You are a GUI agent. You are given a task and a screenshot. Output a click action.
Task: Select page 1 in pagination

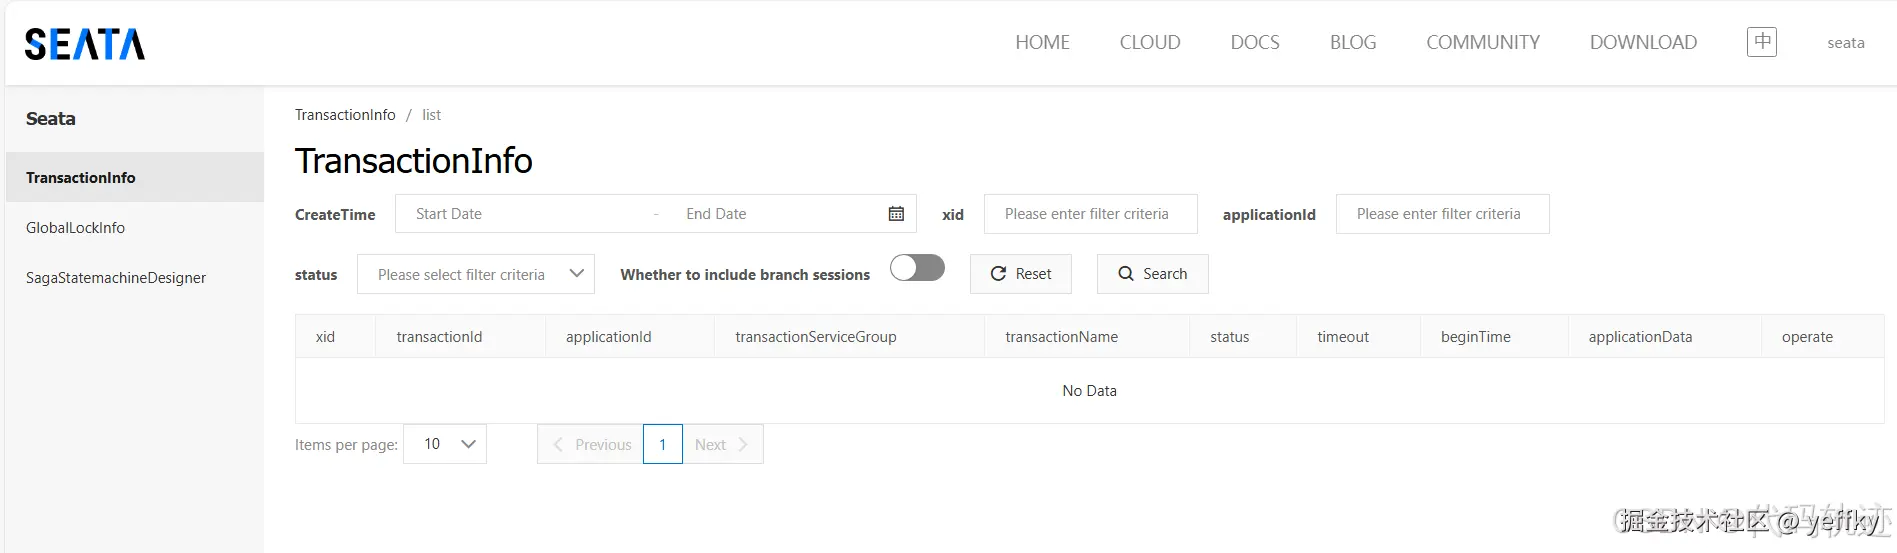[662, 444]
